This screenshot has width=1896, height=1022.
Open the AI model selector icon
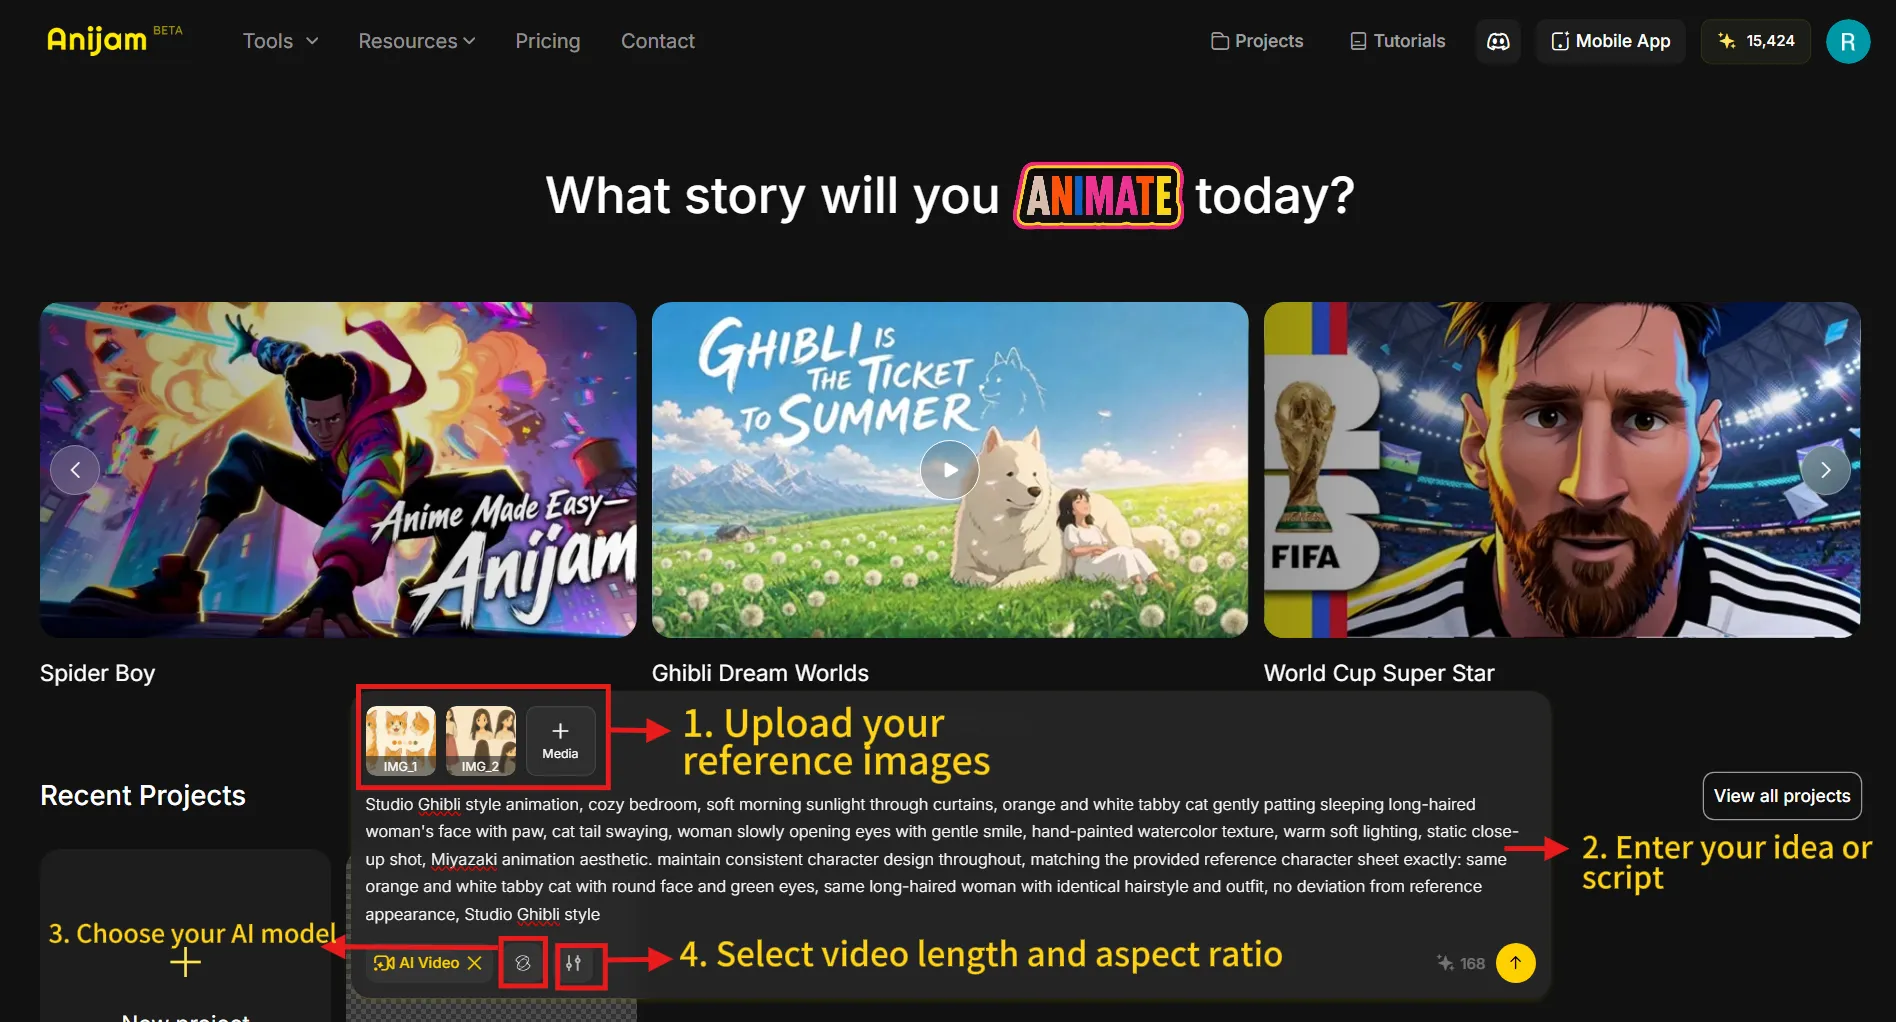click(523, 963)
